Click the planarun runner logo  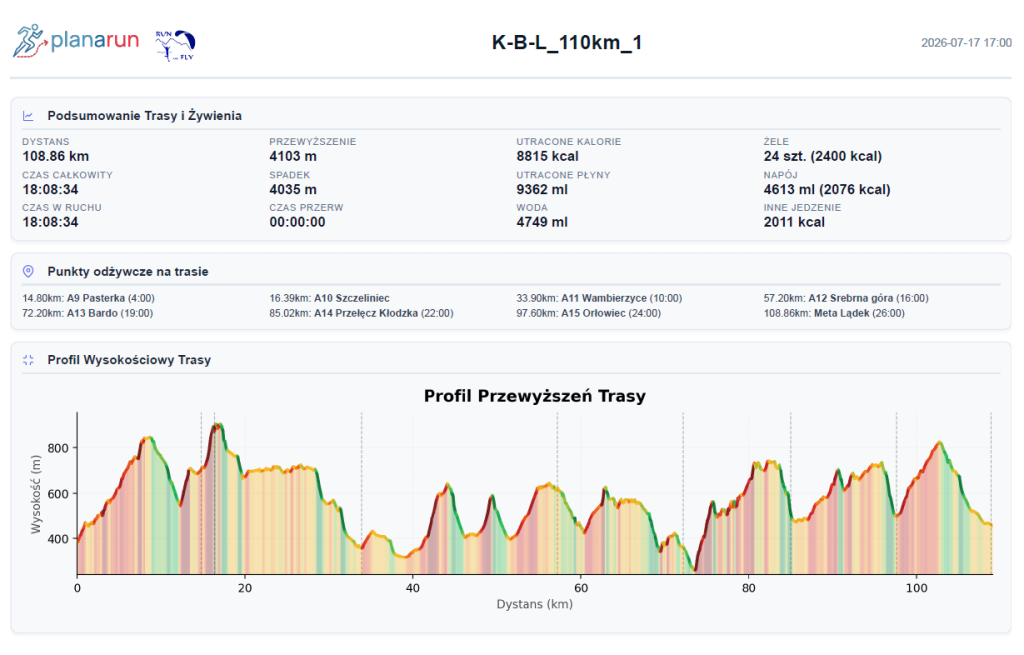tap(76, 41)
